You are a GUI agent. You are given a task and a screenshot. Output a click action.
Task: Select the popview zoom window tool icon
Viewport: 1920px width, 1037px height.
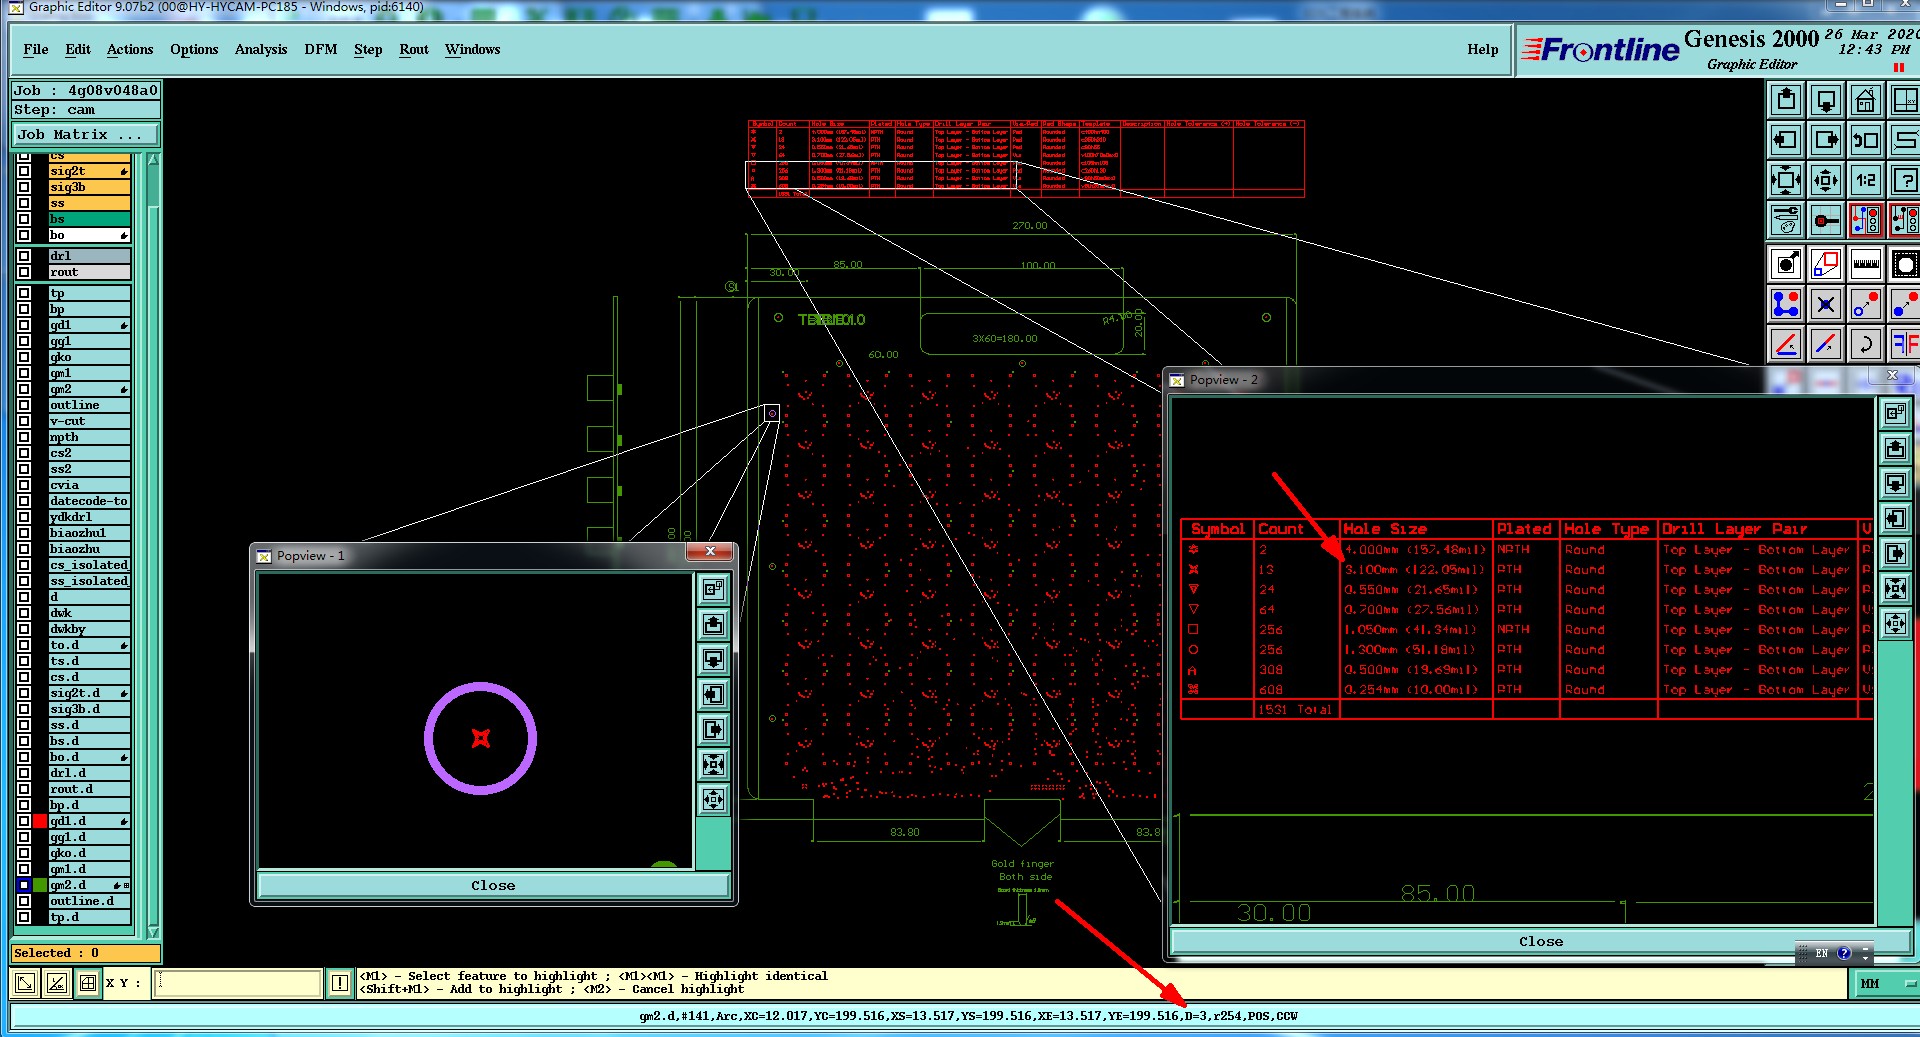pyautogui.click(x=1826, y=264)
